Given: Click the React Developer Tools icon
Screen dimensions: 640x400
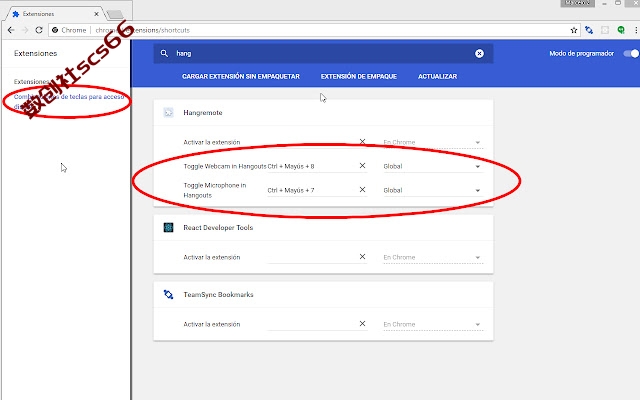Looking at the screenshot, I should click(x=168, y=227).
